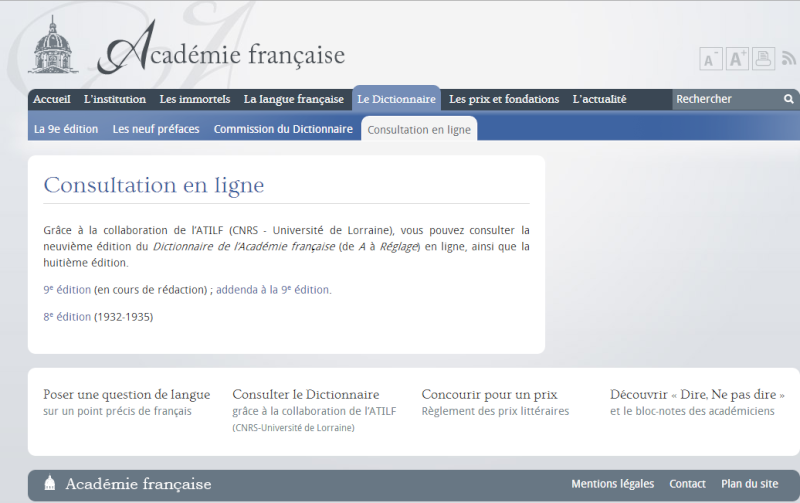Select Consultation en ligne tab
The image size is (800, 503).
click(419, 129)
